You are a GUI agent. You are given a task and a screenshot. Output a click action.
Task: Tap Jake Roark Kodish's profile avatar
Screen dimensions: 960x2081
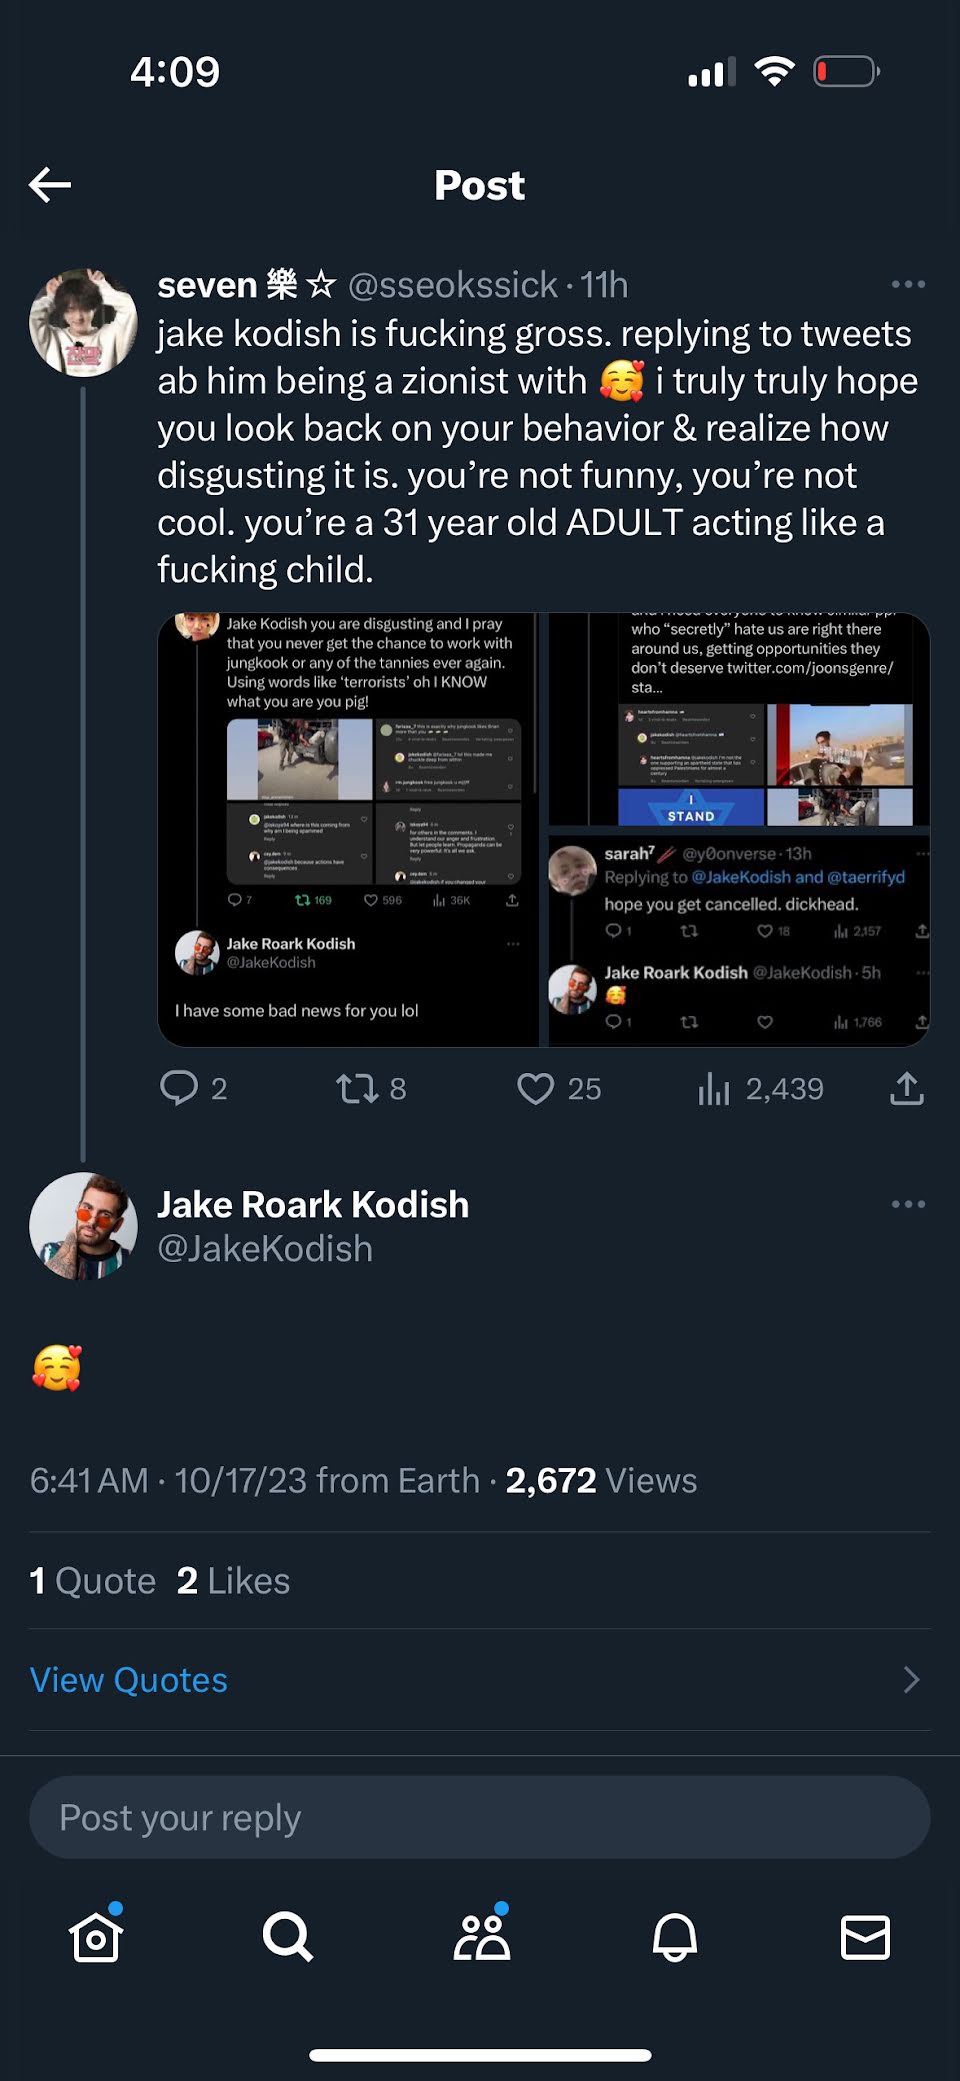[83, 1226]
